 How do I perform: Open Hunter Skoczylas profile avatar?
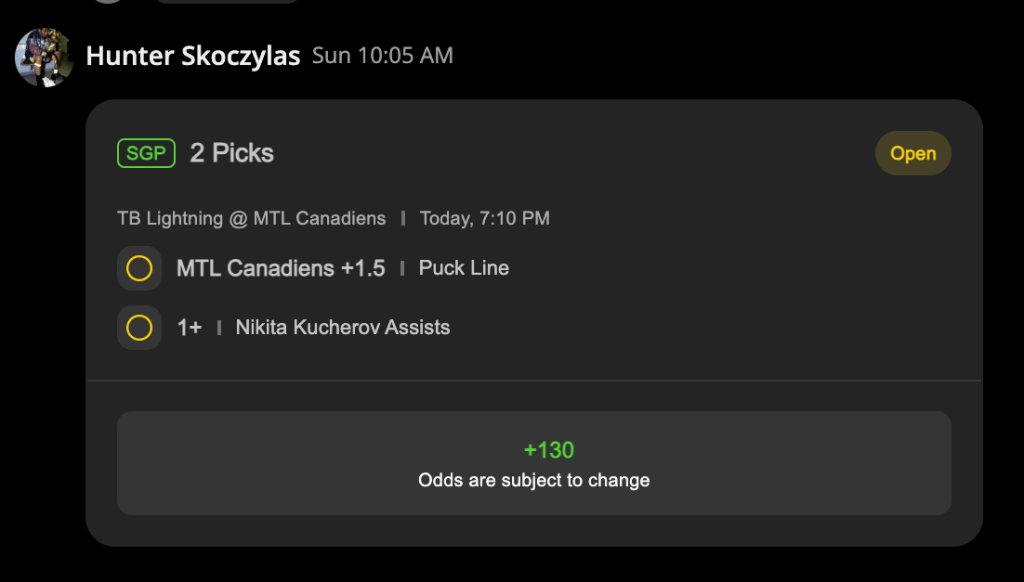click(x=44, y=57)
